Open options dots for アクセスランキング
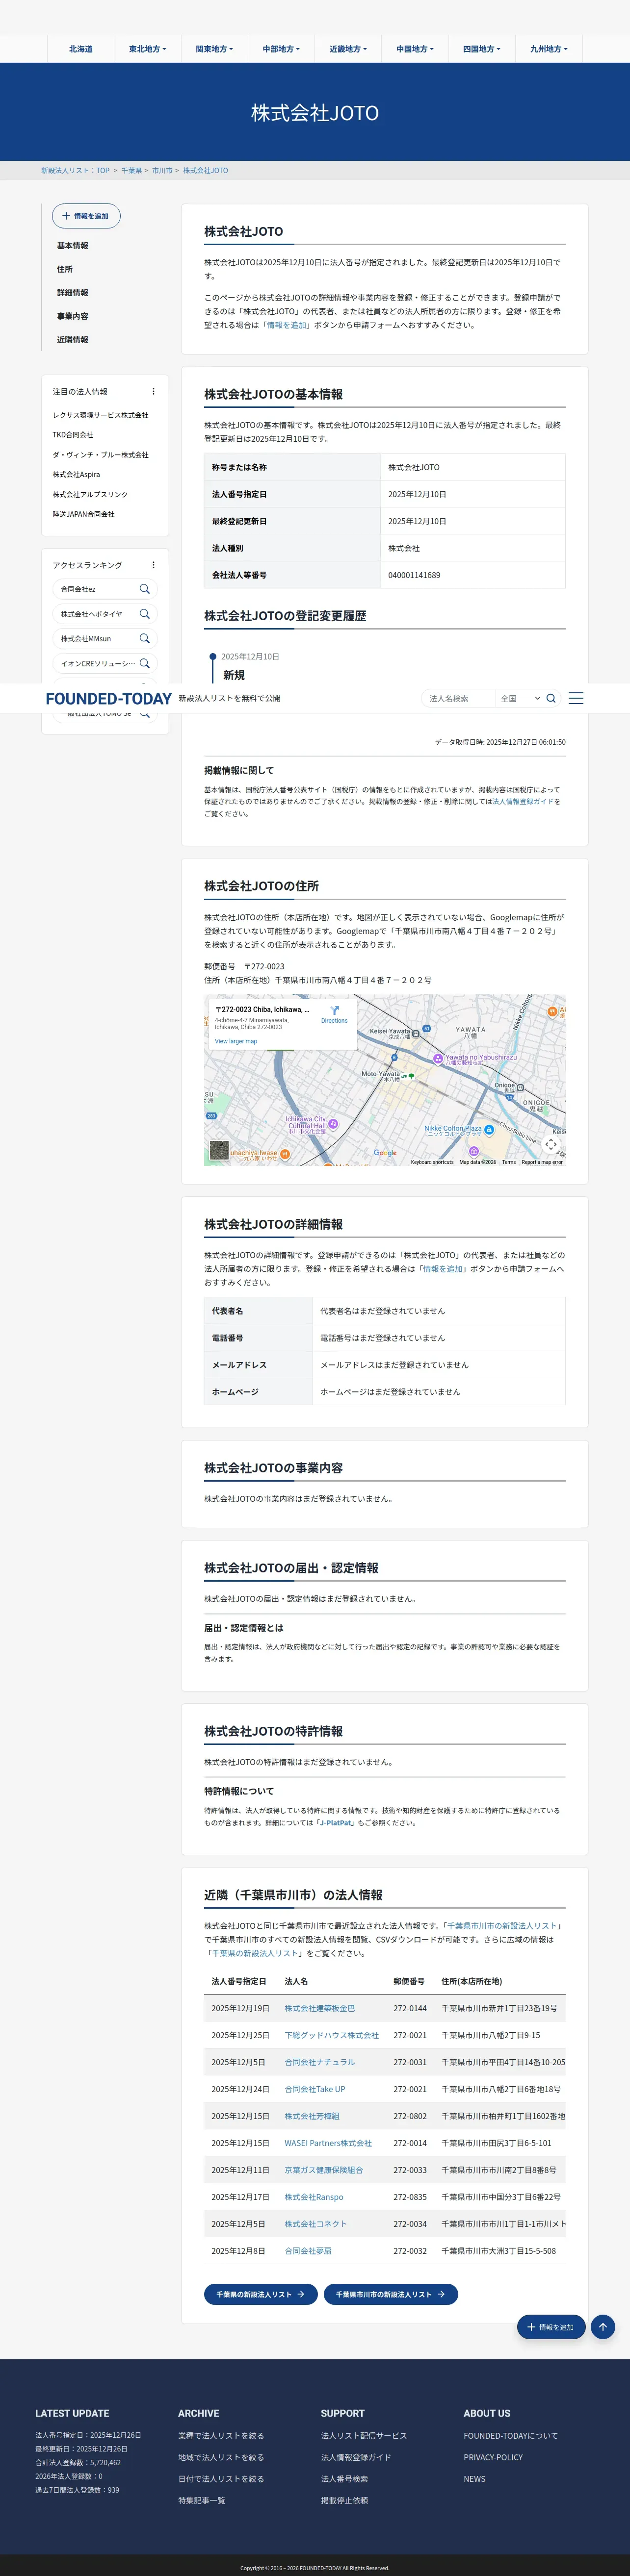Screen dimensions: 630x2576 pyautogui.click(x=153, y=565)
